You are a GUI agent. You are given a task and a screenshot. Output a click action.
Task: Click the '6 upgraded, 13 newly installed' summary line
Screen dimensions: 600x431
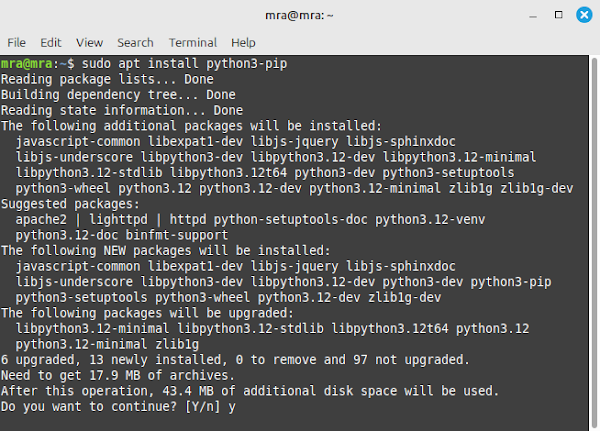click(235, 360)
